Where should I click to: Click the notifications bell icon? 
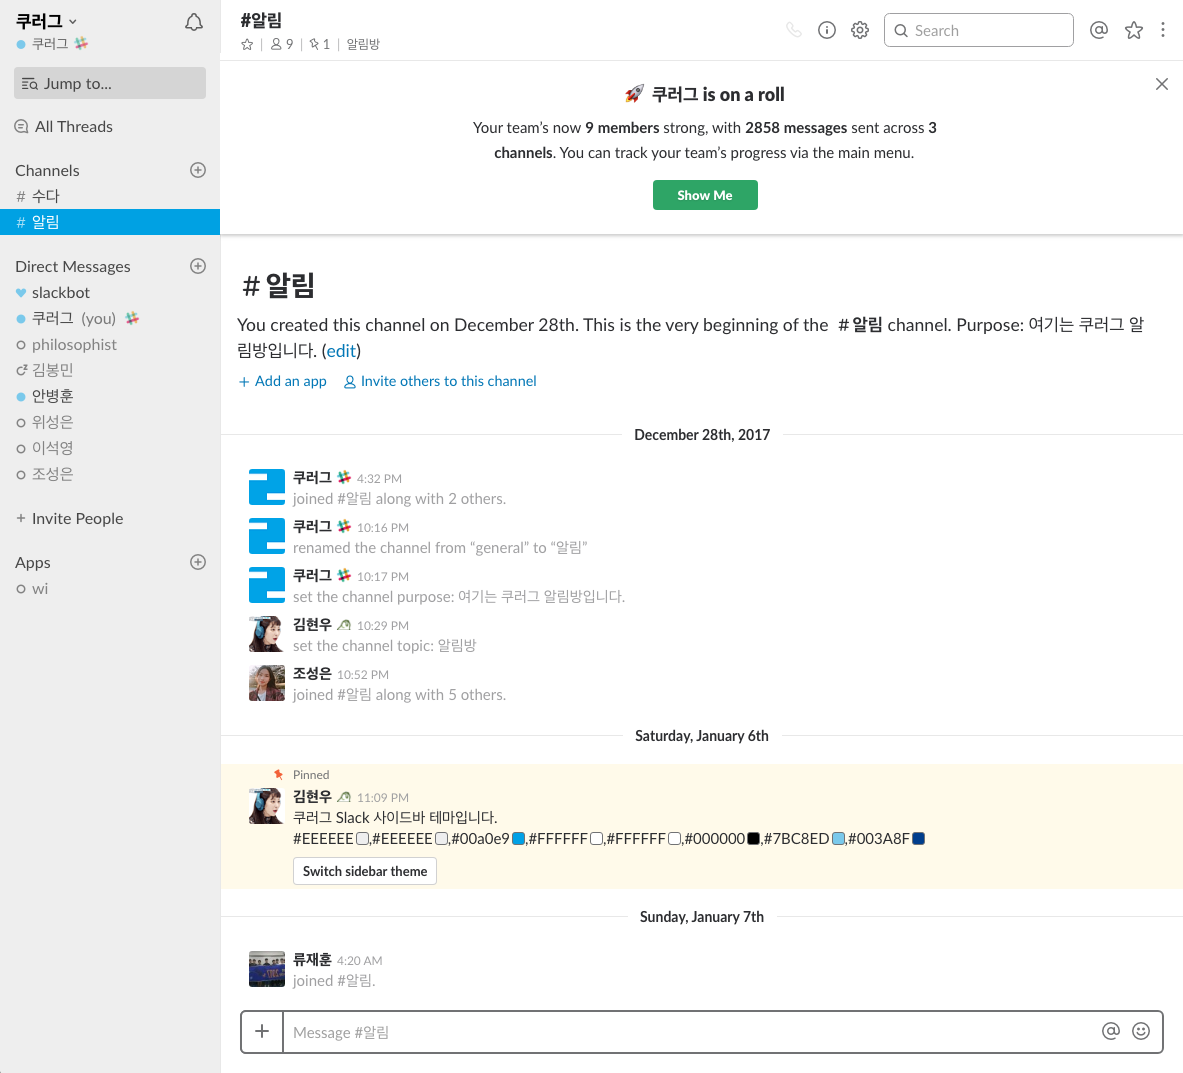(x=194, y=22)
